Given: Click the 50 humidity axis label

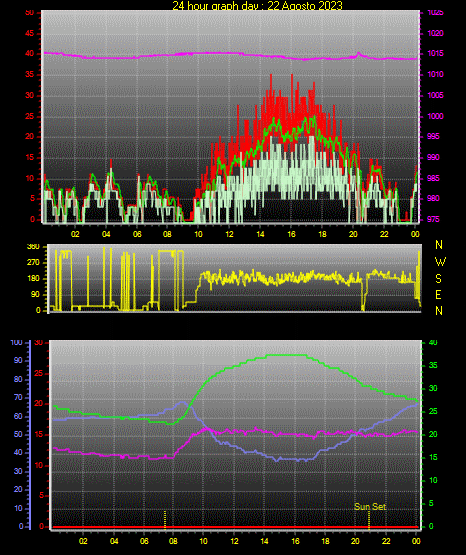Looking at the screenshot, I should [x=18, y=434].
